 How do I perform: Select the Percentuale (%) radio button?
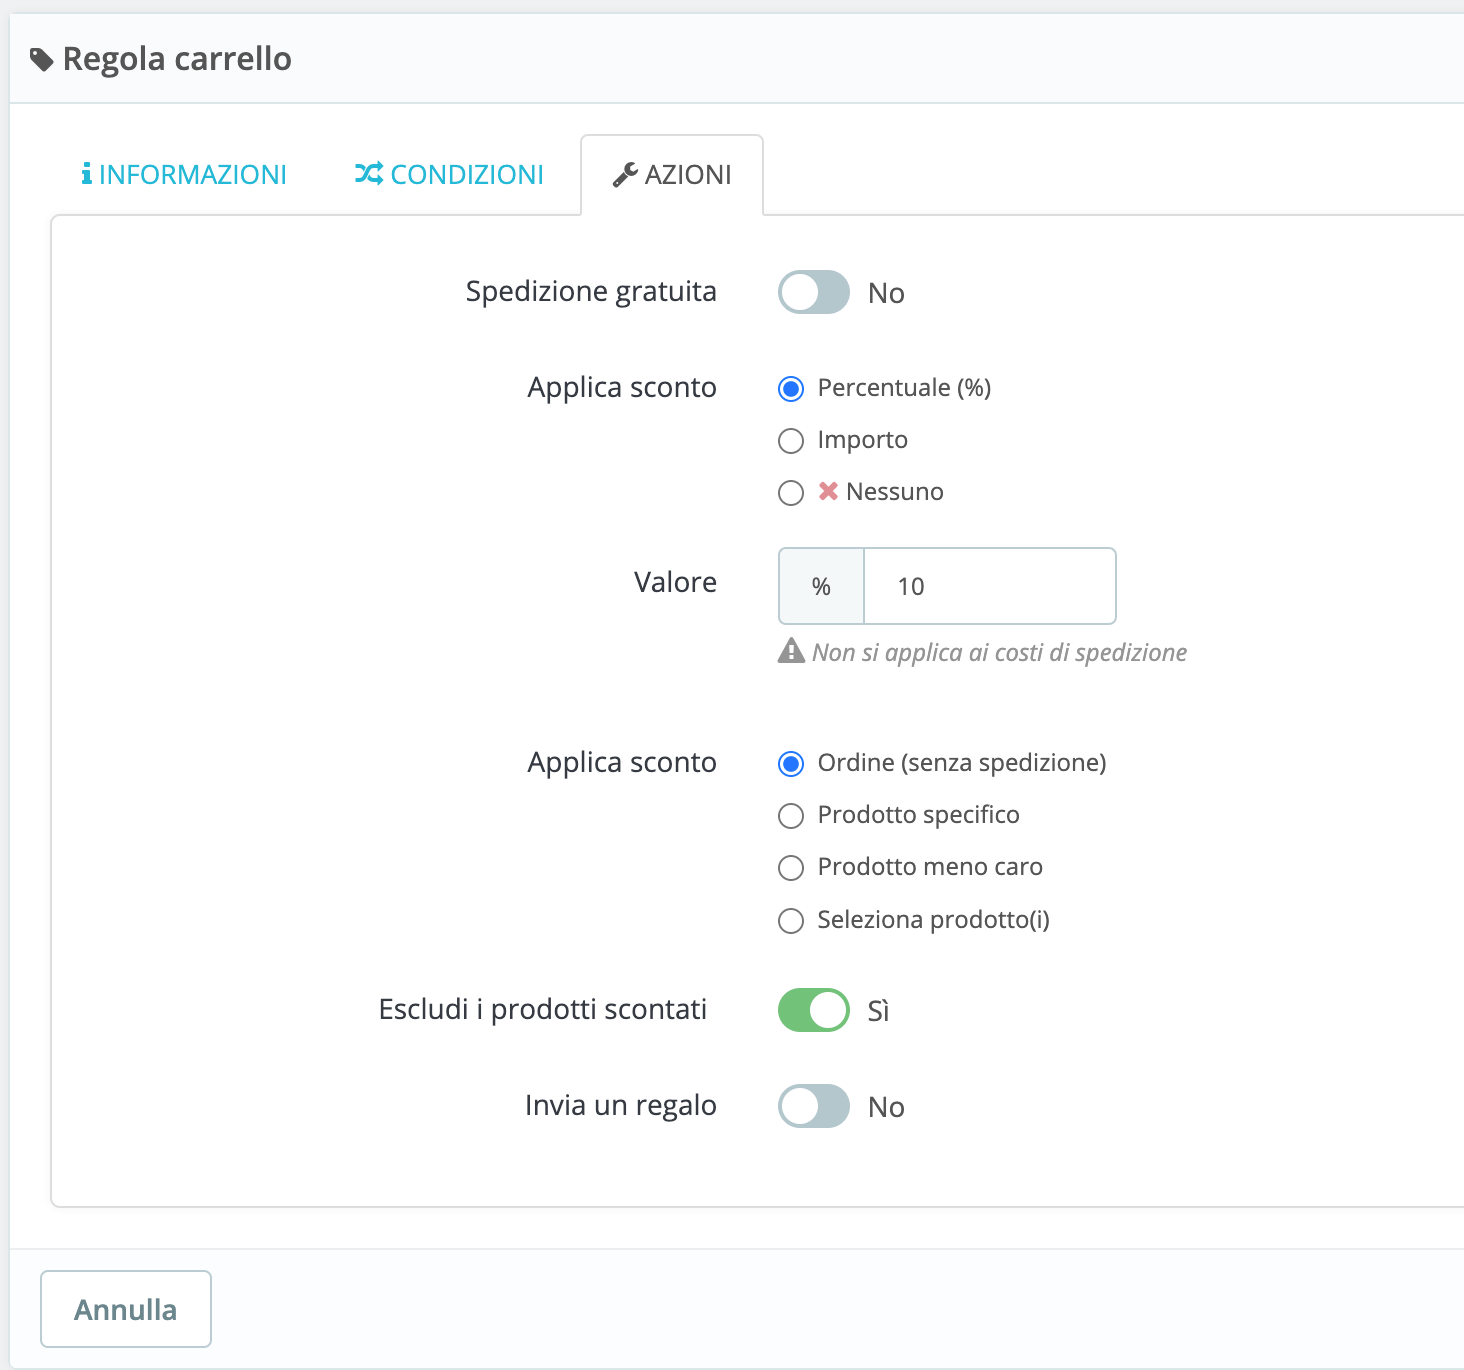point(791,389)
